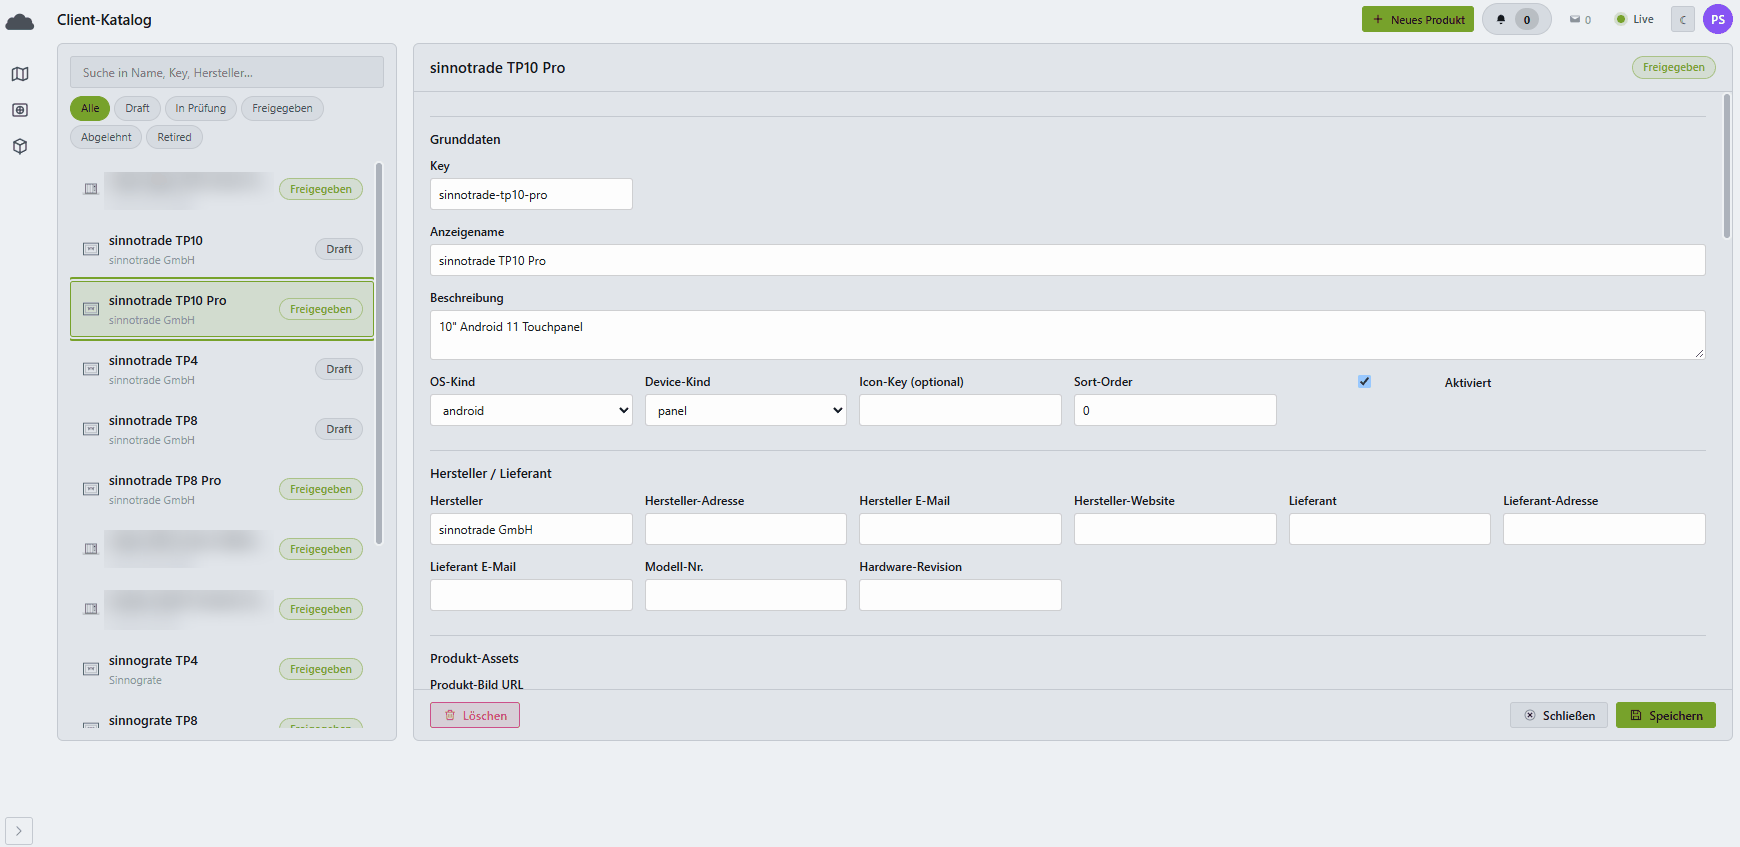Click the device icon of sinnotrade TP4
Image resolution: width=1740 pixels, height=847 pixels.
point(91,369)
